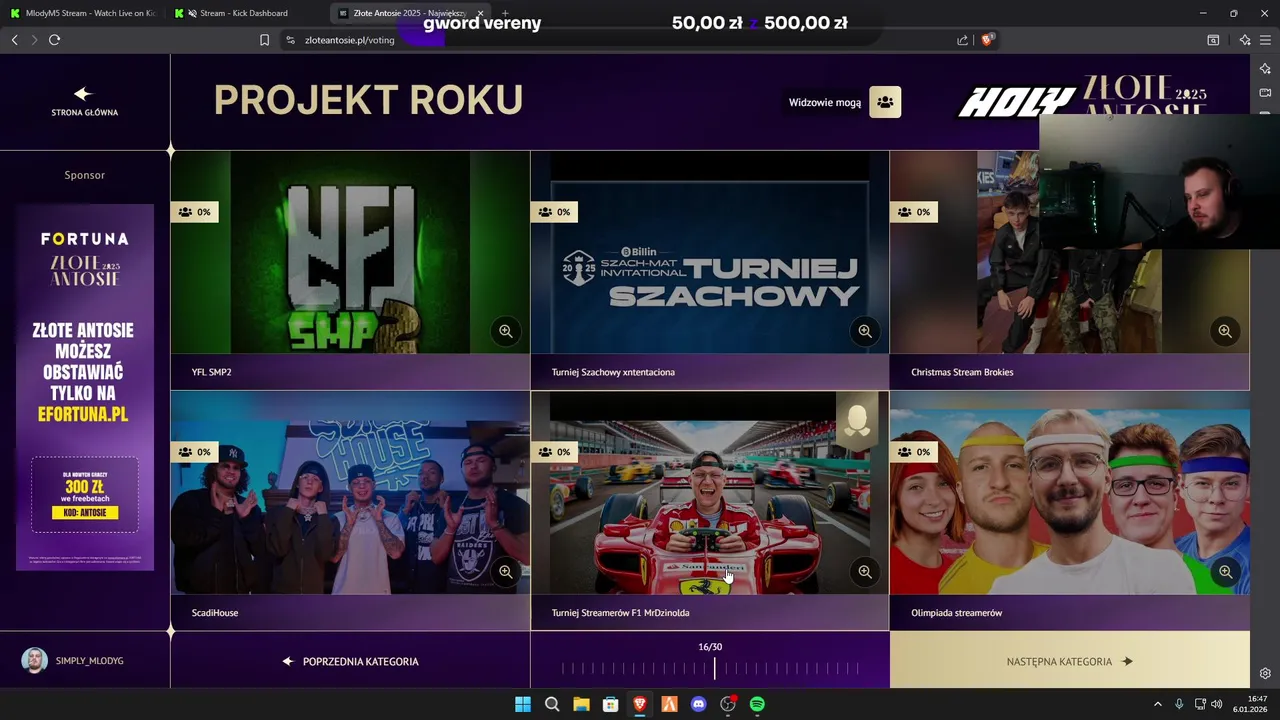Open clock showing 16:47
1280x720 pixels.
coord(1251,704)
